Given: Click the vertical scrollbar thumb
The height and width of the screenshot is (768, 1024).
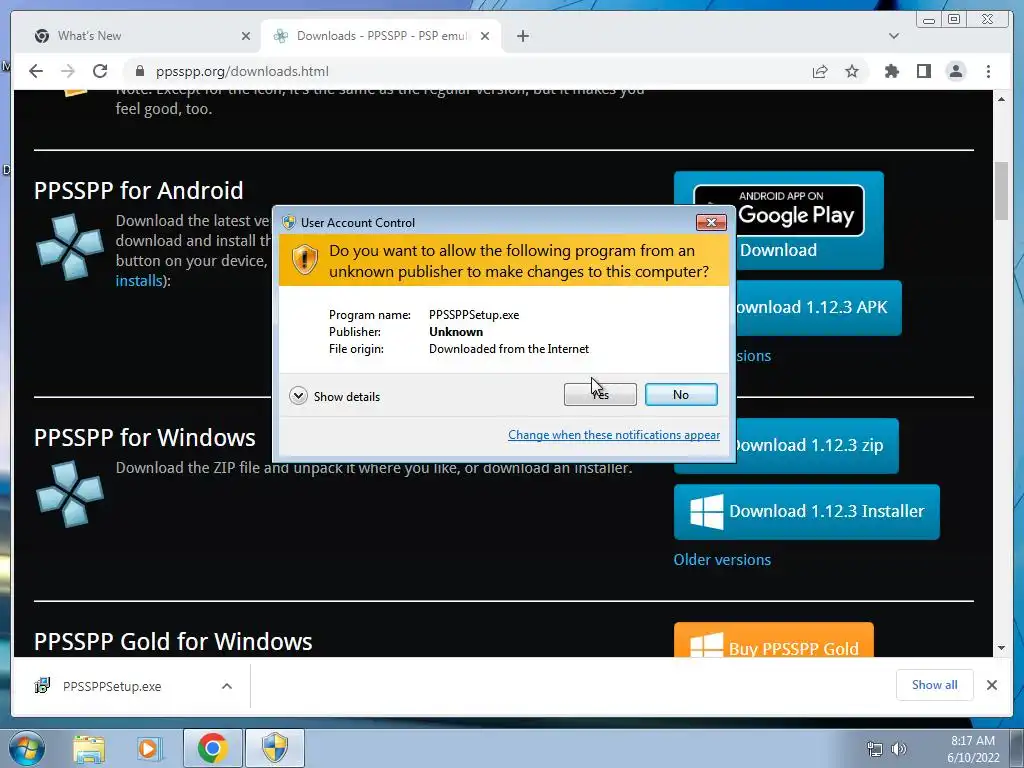Looking at the screenshot, I should (x=1001, y=190).
